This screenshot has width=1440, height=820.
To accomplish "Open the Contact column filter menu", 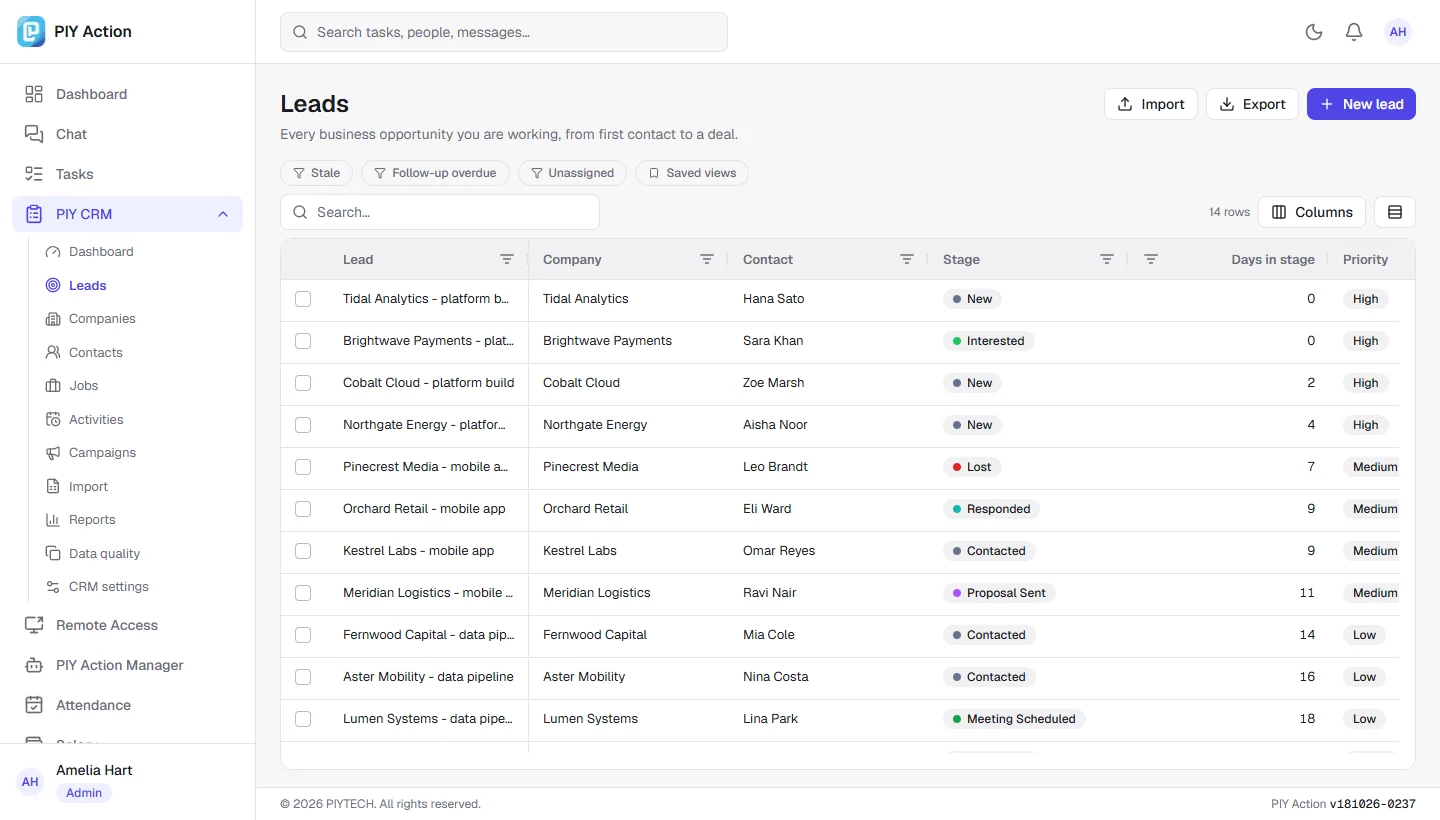I will (907, 259).
